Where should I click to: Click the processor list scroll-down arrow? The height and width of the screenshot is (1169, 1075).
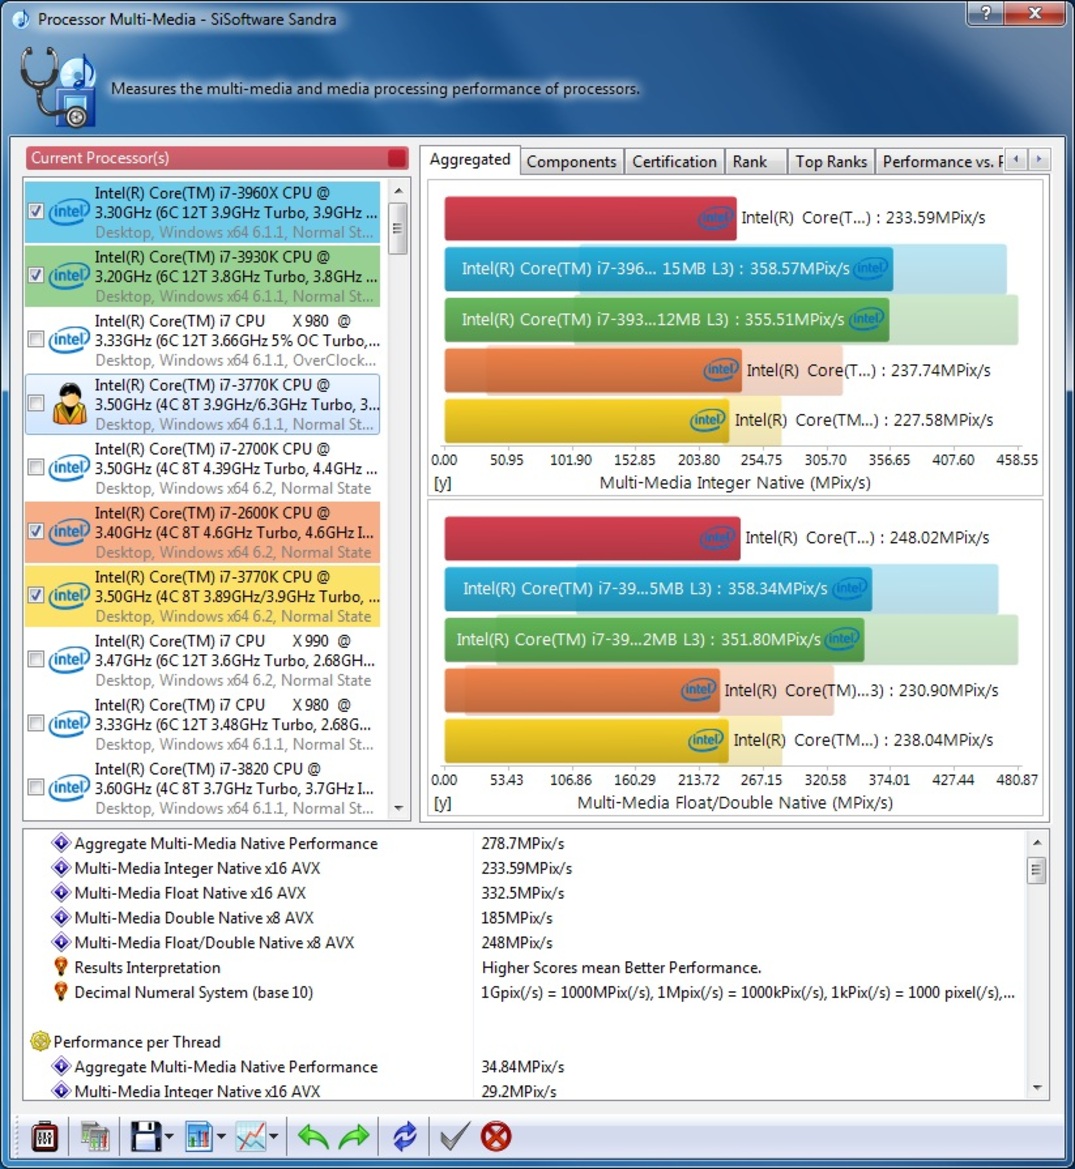click(398, 808)
